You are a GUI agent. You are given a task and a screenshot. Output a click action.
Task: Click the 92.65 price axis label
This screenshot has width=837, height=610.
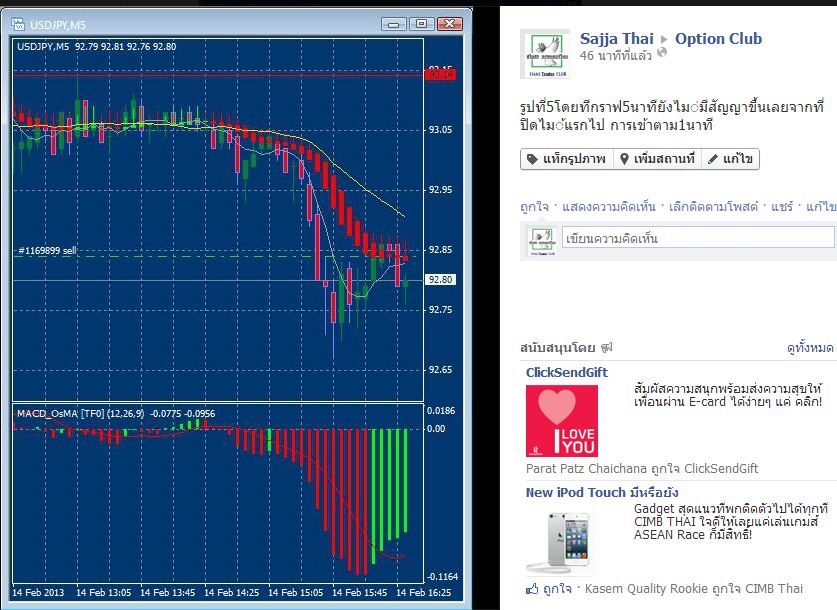[440, 369]
